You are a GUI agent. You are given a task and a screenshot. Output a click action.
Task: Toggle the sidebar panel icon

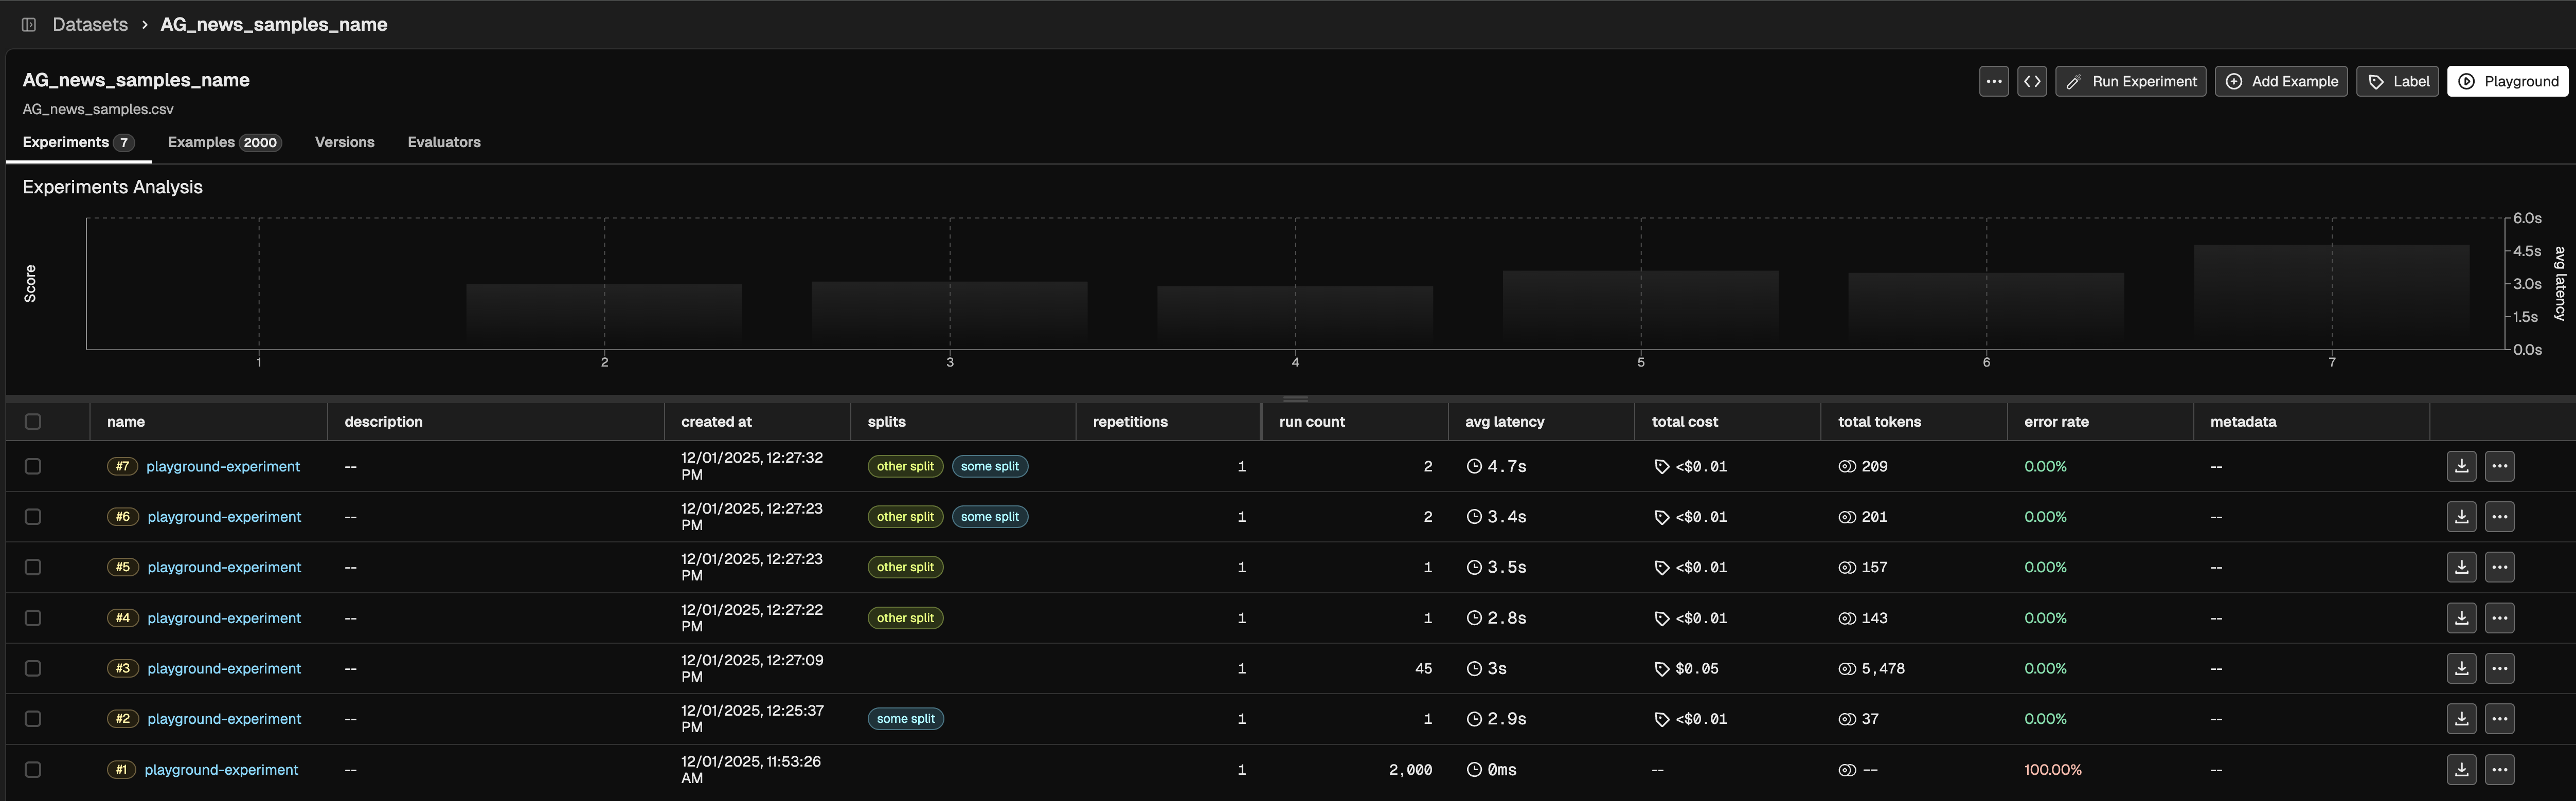[x=29, y=24]
